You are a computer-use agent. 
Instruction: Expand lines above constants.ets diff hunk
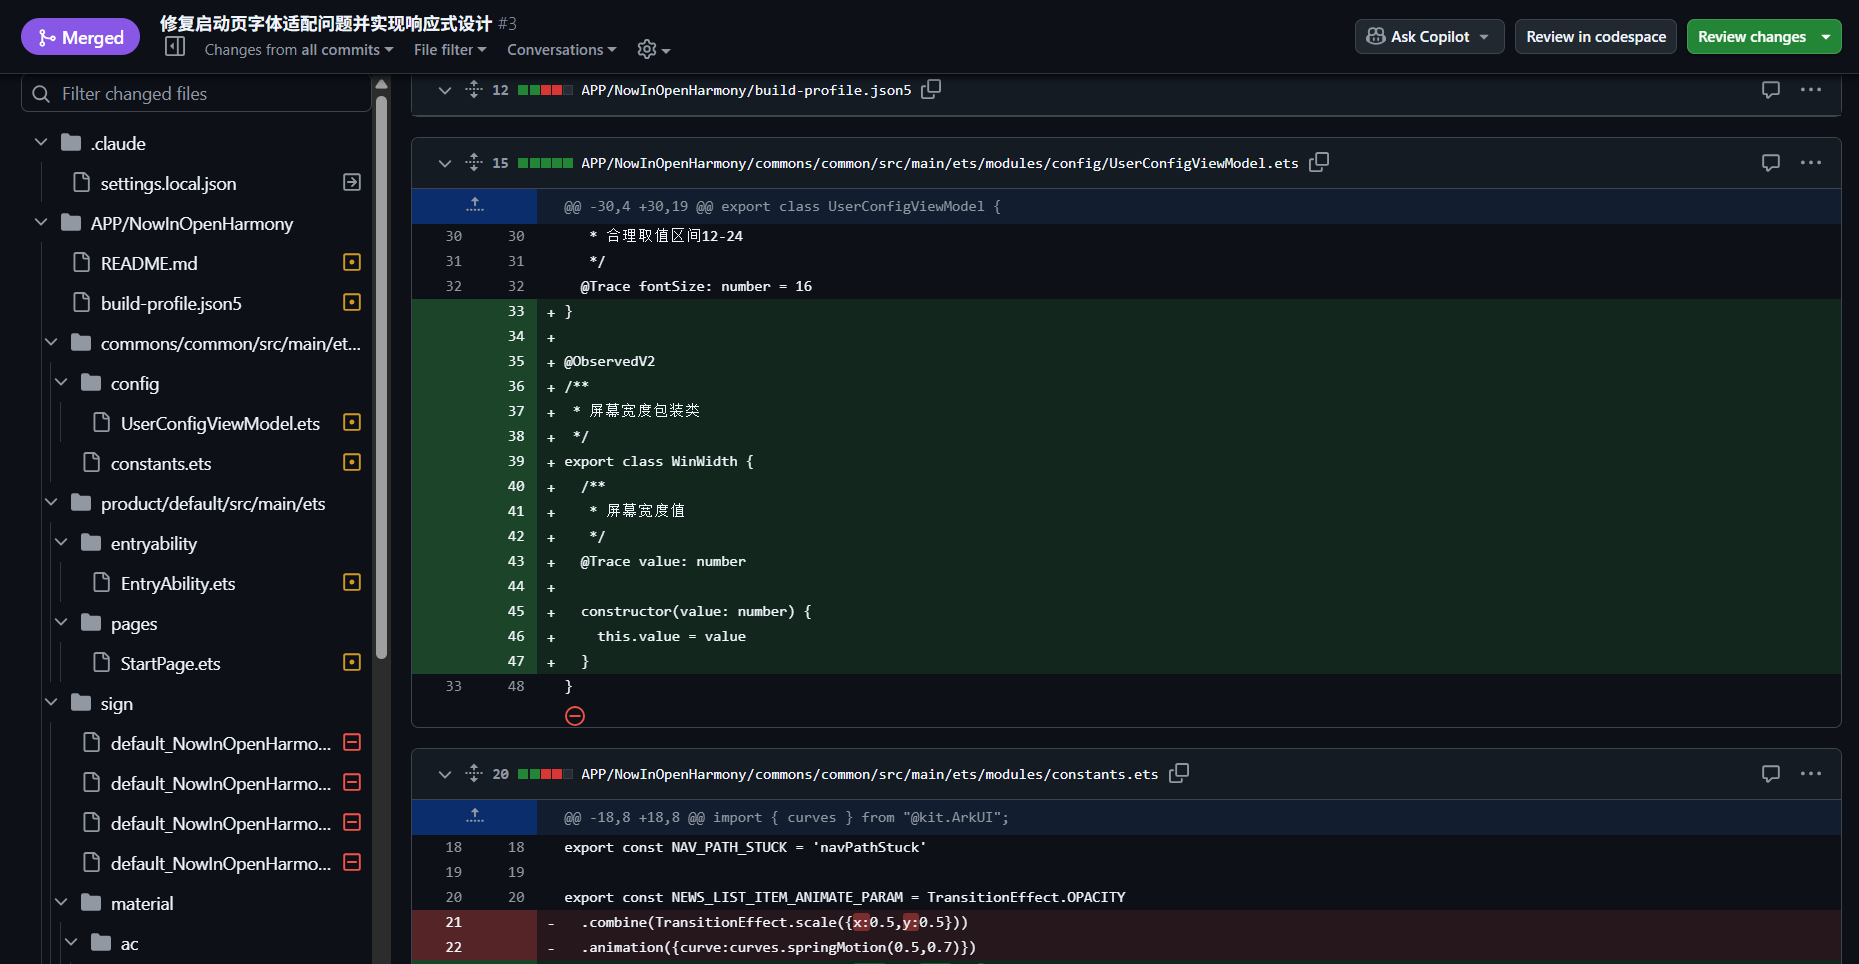click(x=475, y=817)
